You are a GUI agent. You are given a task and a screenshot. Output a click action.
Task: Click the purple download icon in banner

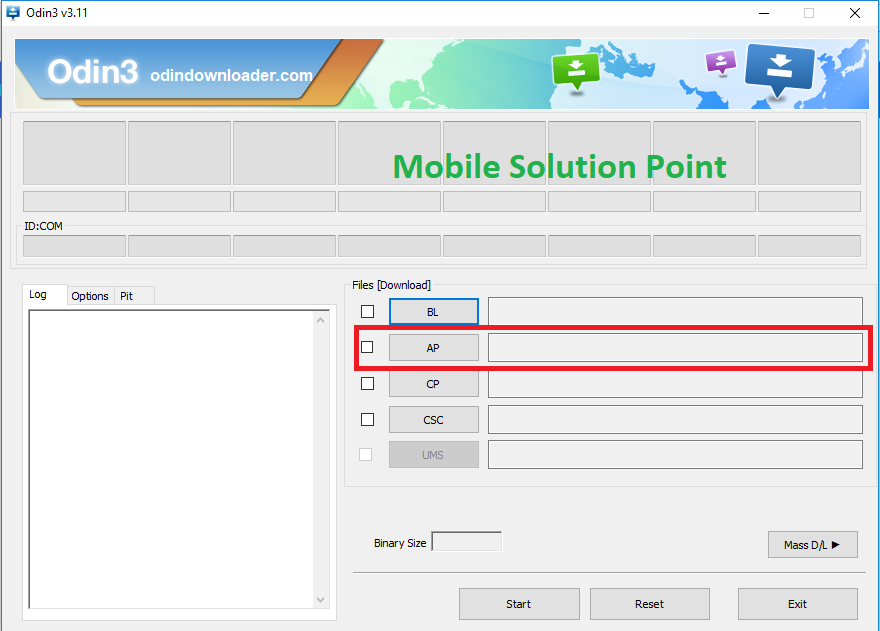click(721, 62)
